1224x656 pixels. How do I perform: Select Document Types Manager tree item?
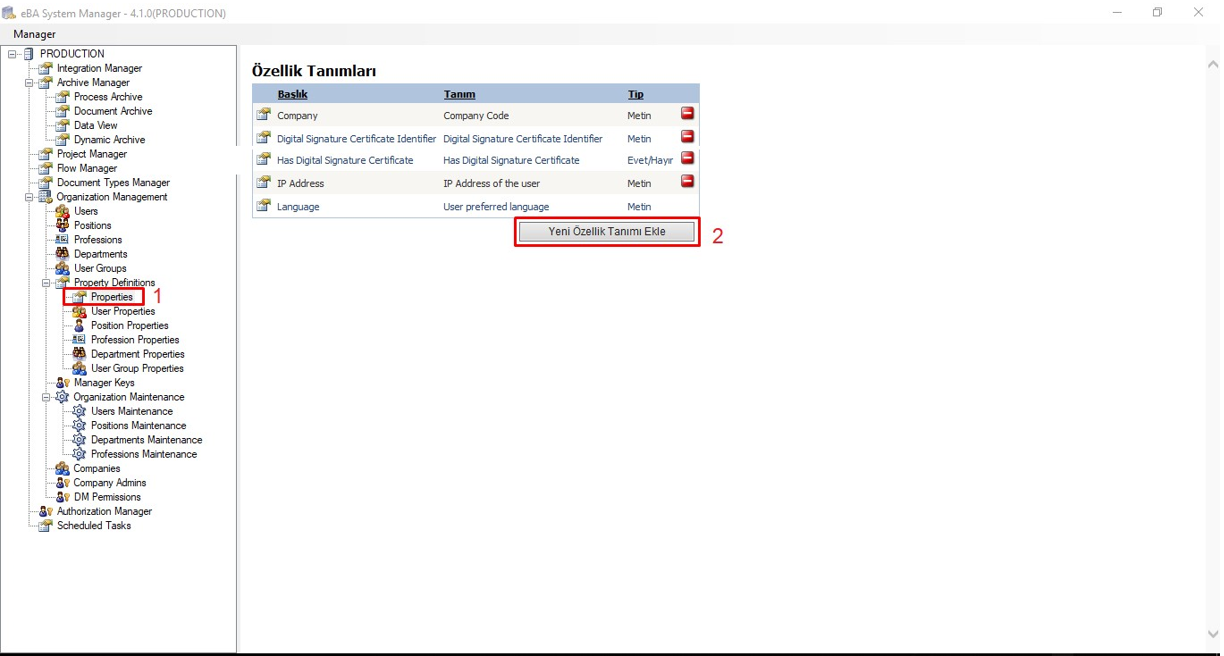coord(113,182)
